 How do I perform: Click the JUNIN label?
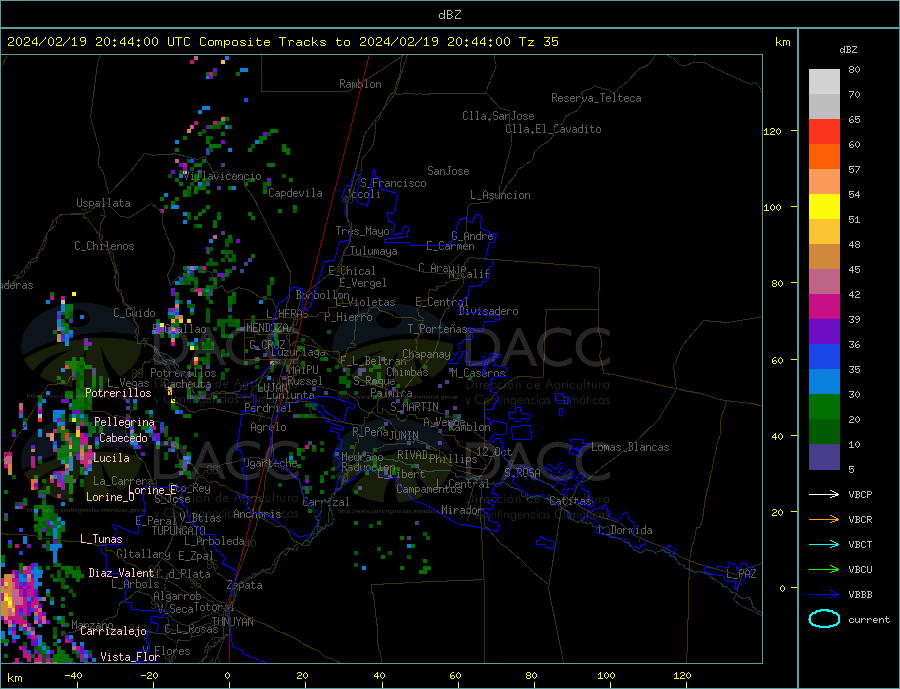pyautogui.click(x=404, y=436)
